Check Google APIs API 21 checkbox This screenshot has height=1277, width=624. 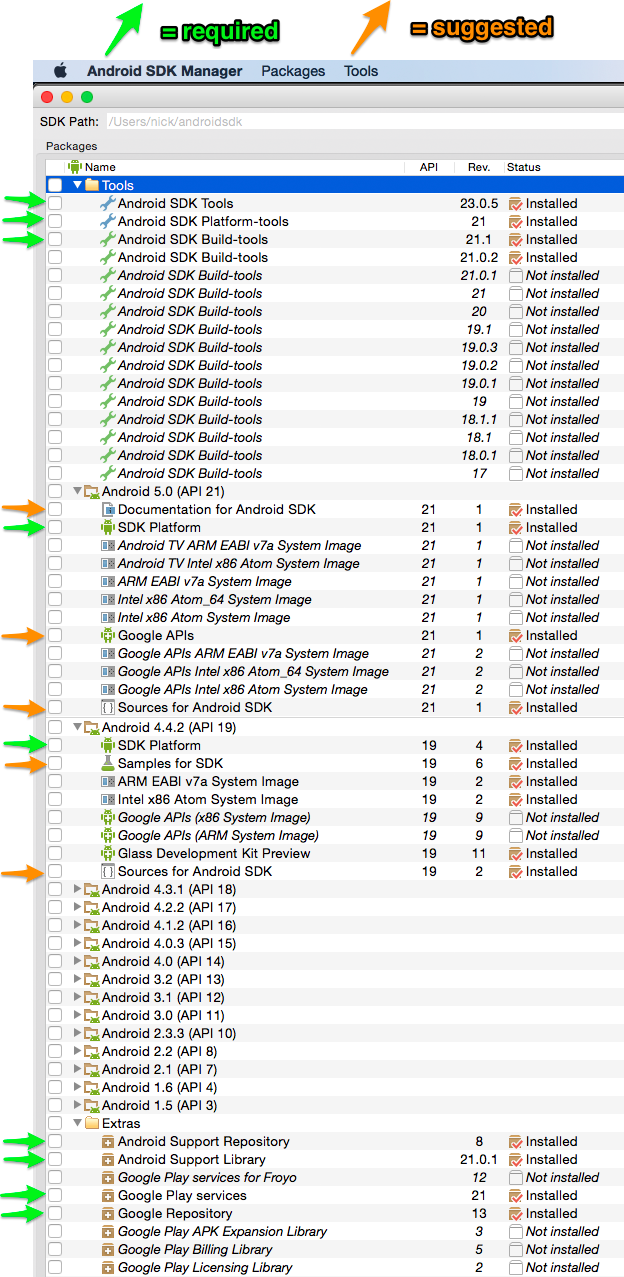pos(55,635)
